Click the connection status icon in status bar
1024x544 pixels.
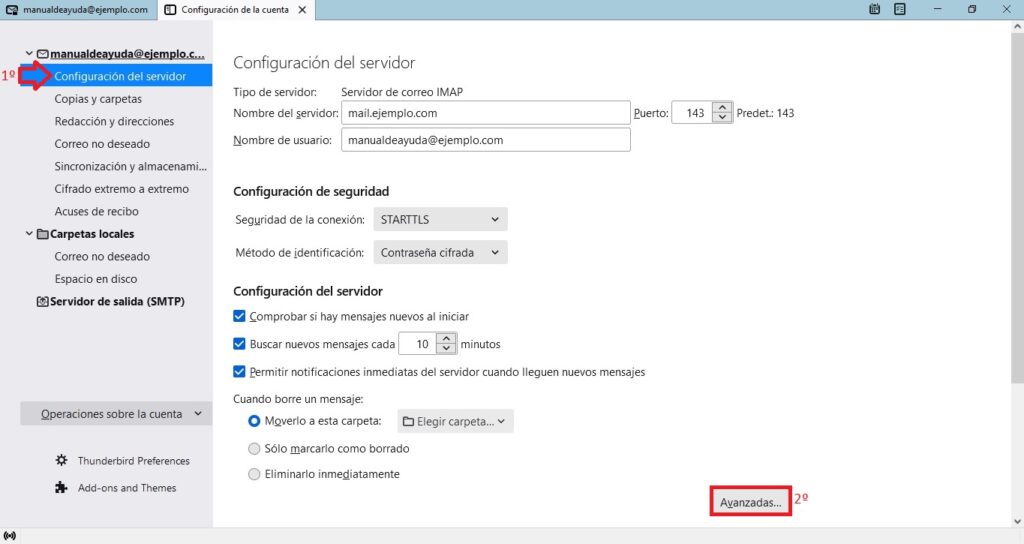tap(9, 536)
